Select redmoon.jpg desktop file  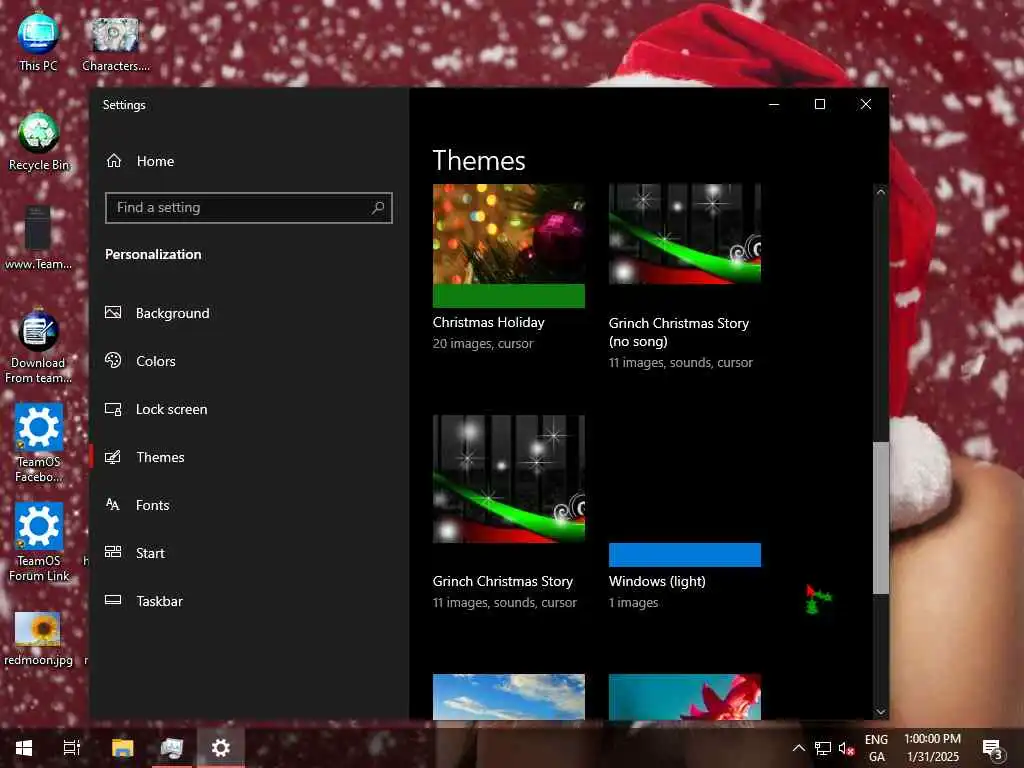coord(38,639)
